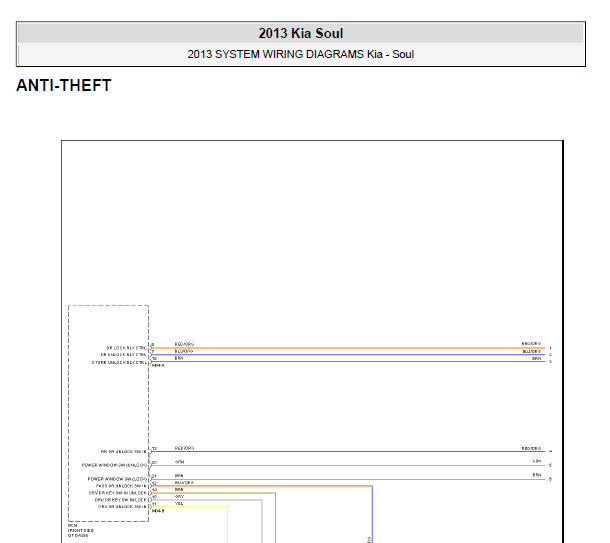Select 'POWER WINDOW SW (UNLOCK)' label
Image resolution: width=610 pixels, height=543 pixels.
pyautogui.click(x=114, y=465)
